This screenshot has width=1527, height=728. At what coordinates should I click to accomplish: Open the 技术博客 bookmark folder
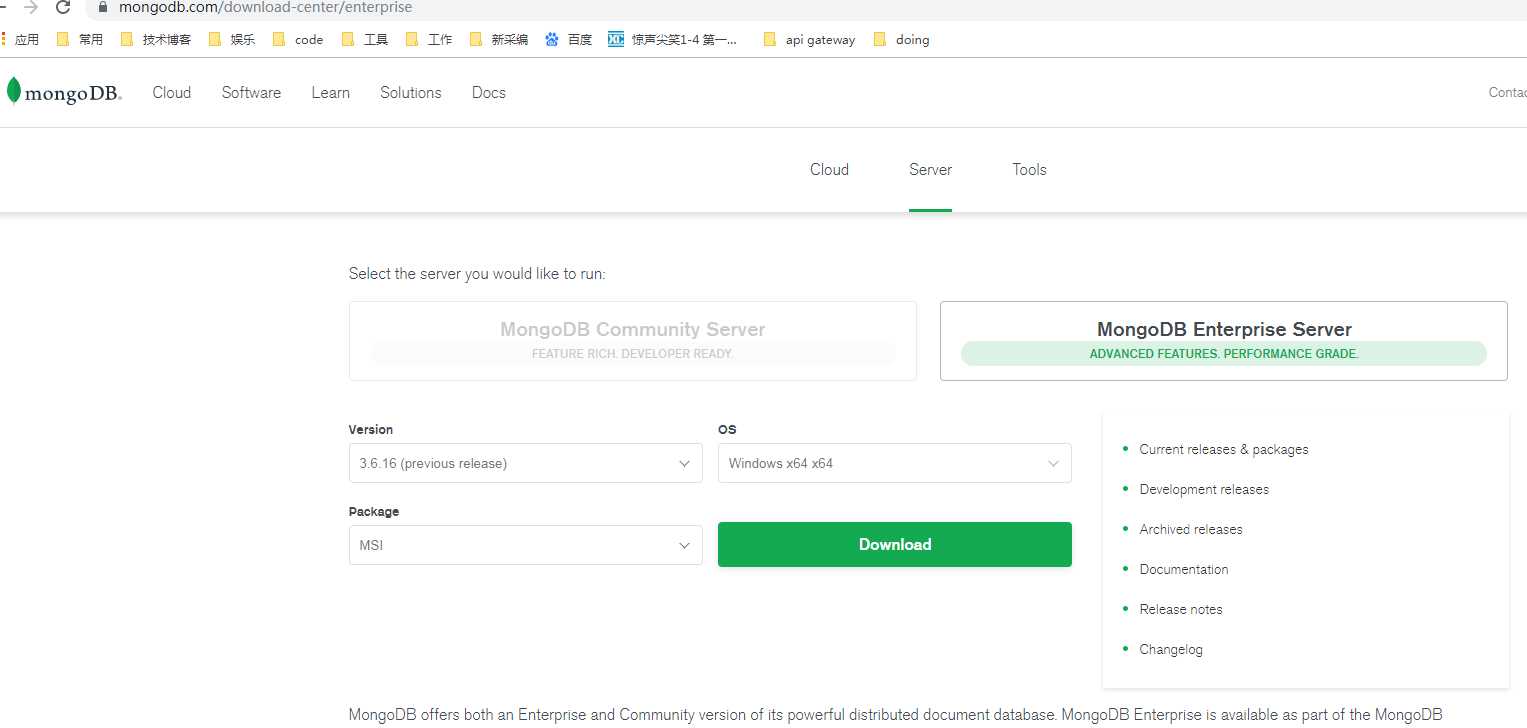pyautogui.click(x=155, y=40)
